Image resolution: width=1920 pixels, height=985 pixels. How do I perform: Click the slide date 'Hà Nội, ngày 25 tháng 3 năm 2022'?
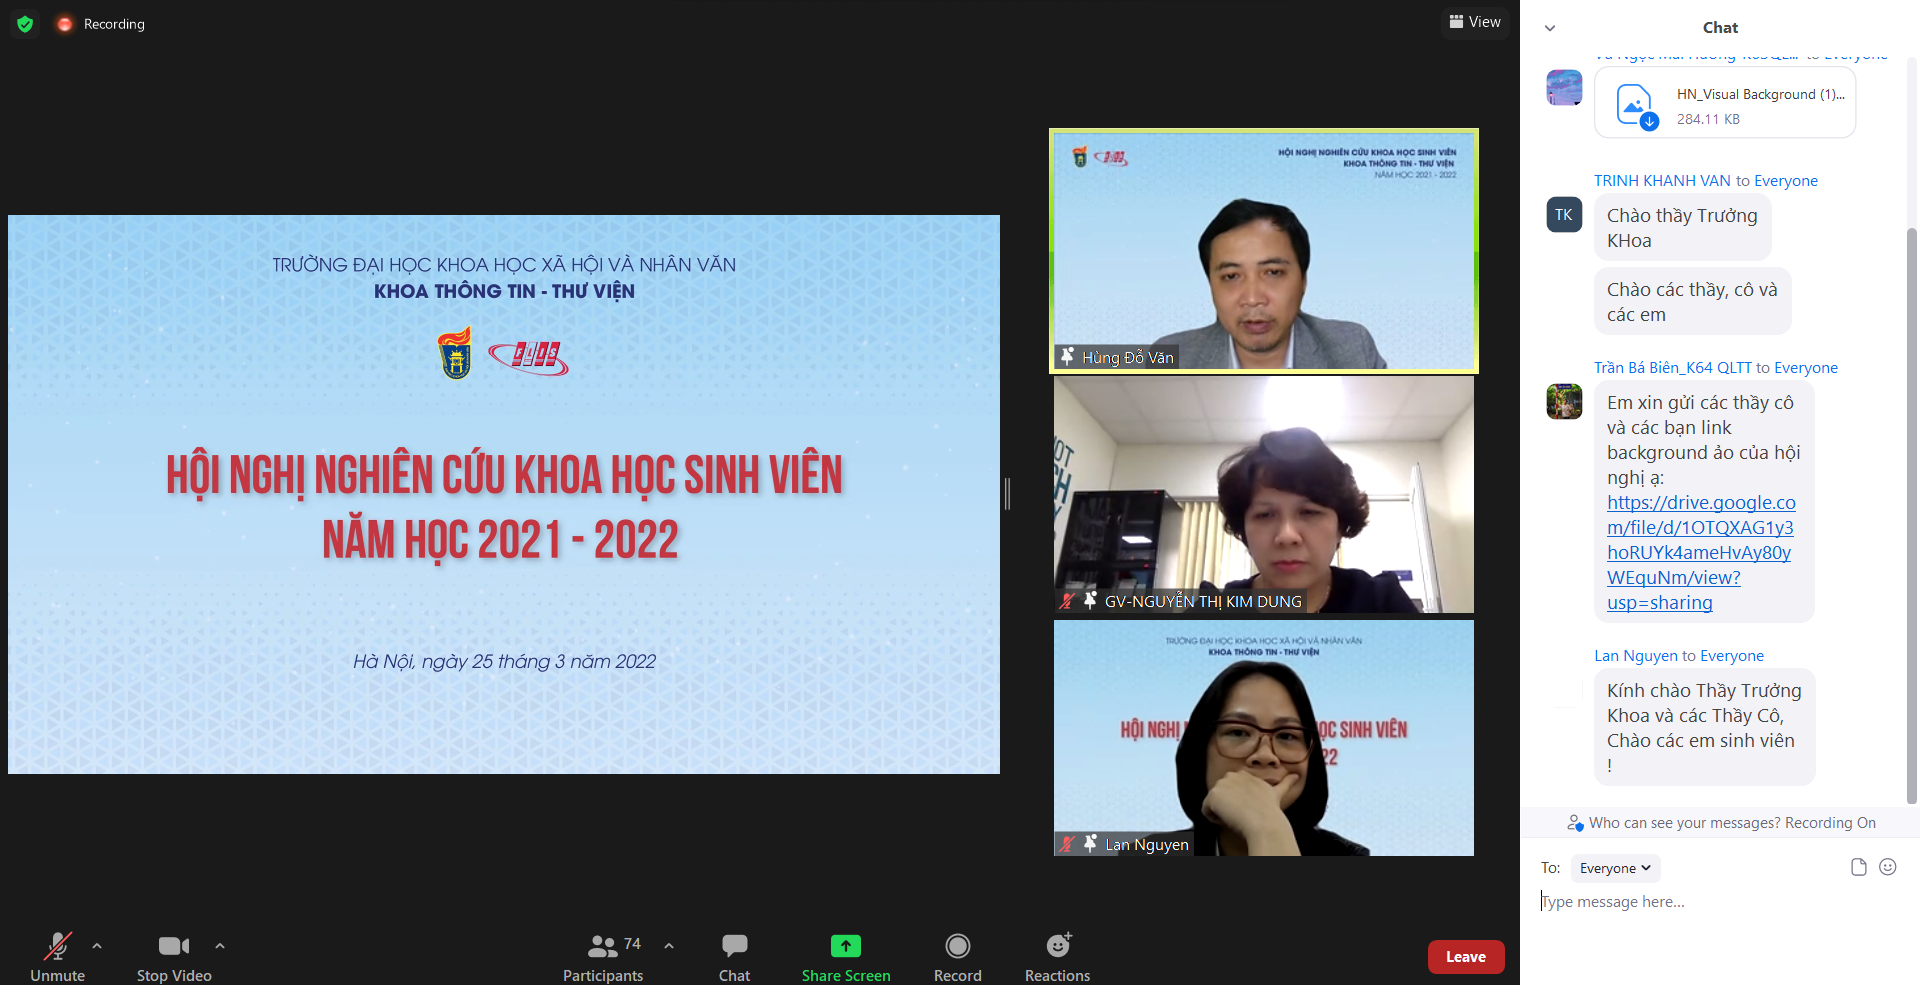tap(504, 661)
